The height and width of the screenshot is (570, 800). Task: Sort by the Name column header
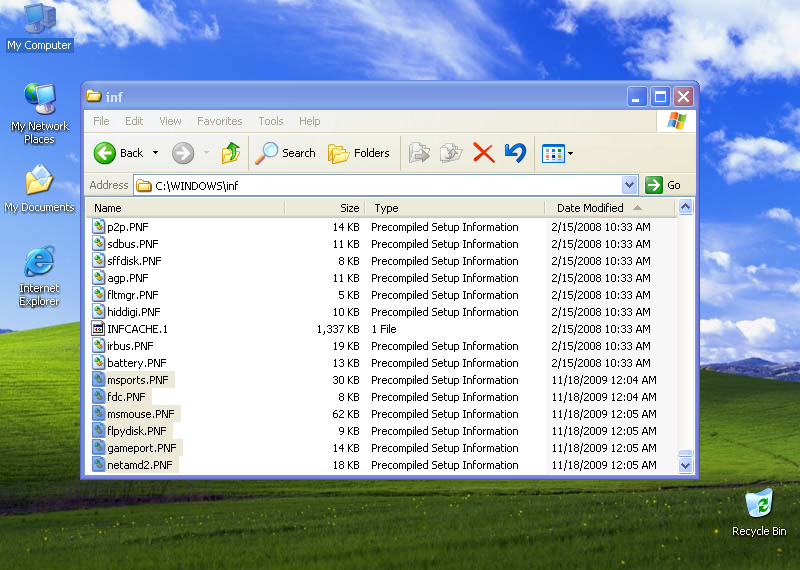(x=185, y=208)
